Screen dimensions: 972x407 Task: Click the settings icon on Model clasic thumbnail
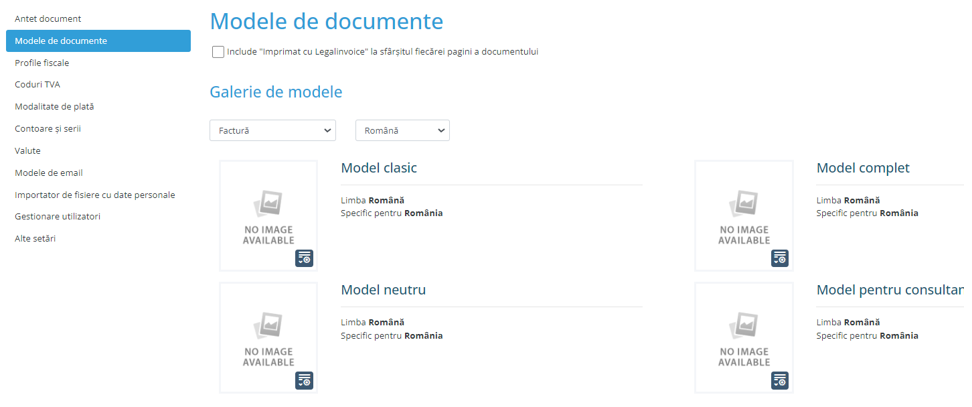(x=304, y=258)
